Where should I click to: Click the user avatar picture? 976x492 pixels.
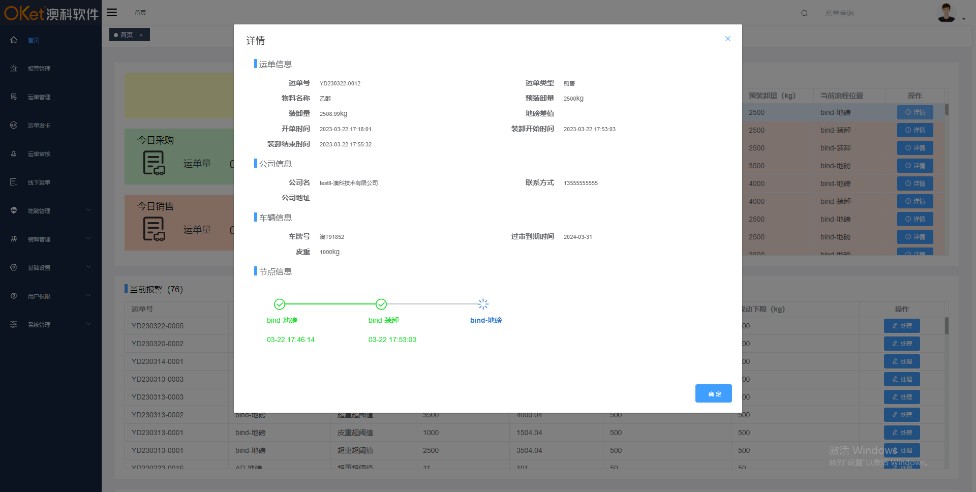pyautogui.click(x=946, y=12)
